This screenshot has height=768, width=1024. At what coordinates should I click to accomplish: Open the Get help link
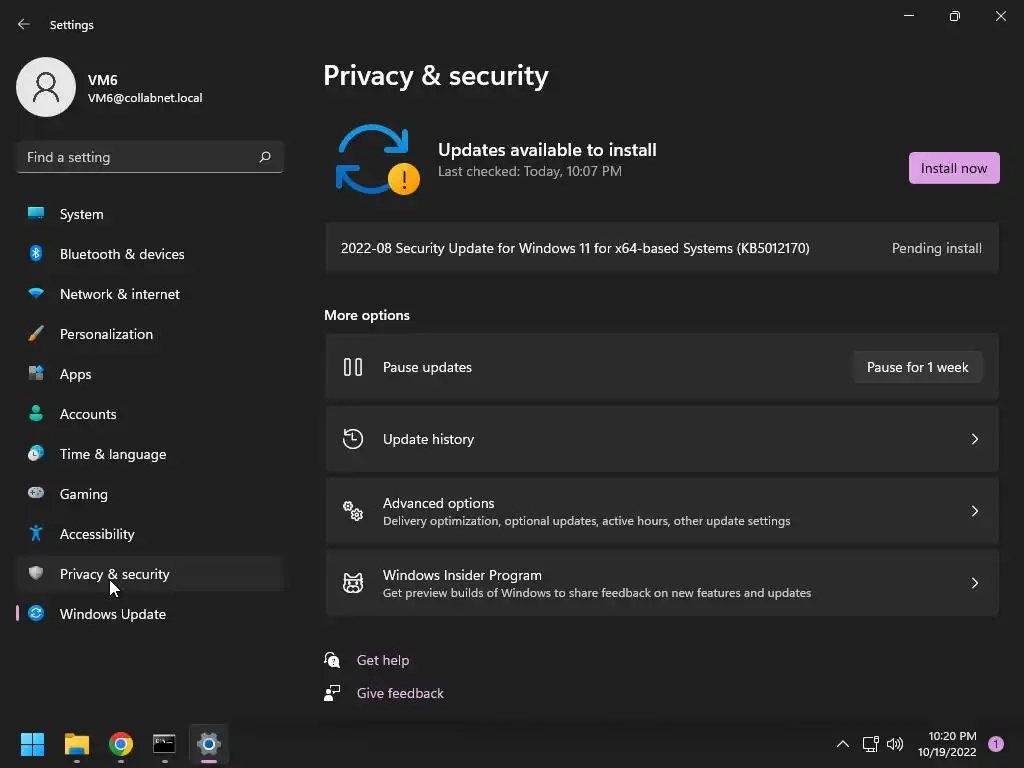[383, 660]
